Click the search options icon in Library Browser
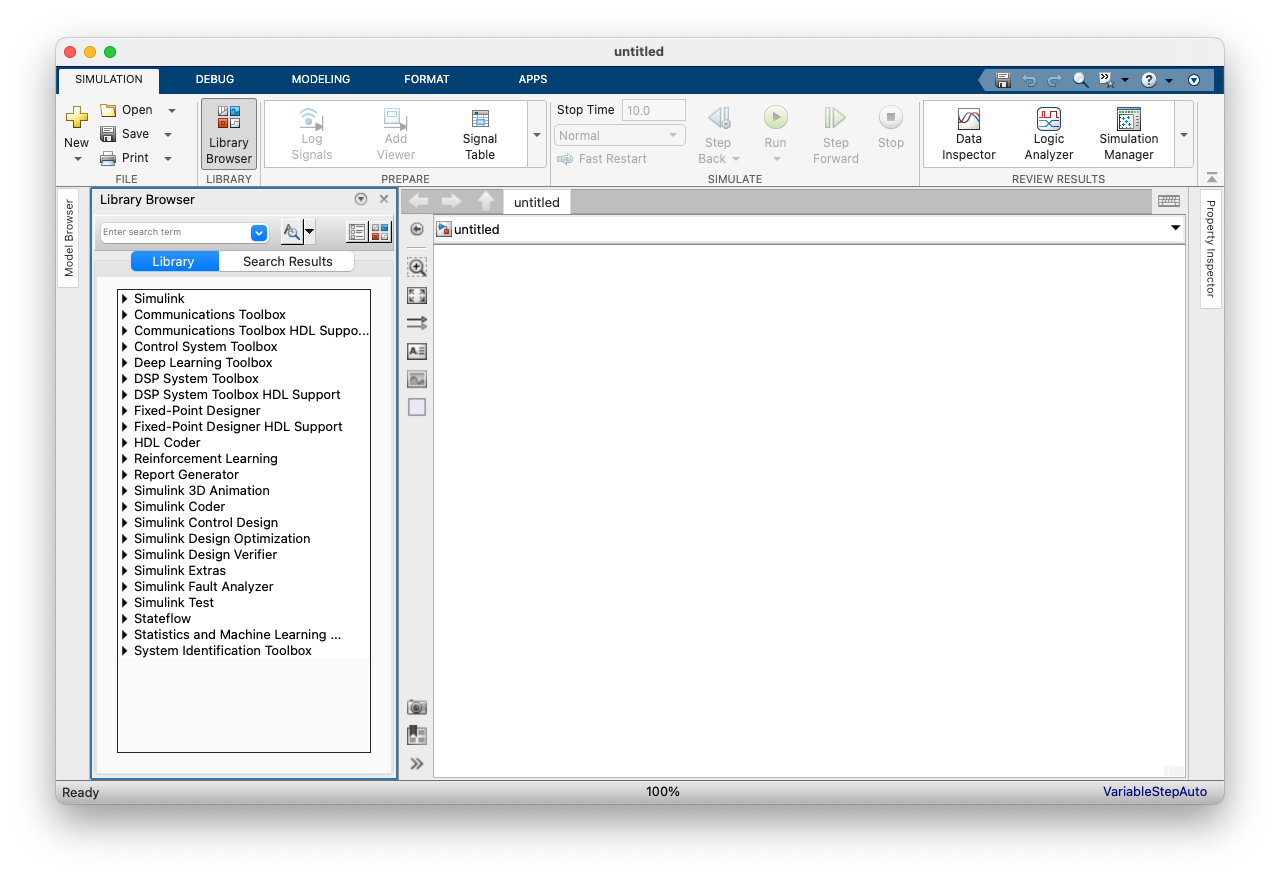 [x=291, y=232]
